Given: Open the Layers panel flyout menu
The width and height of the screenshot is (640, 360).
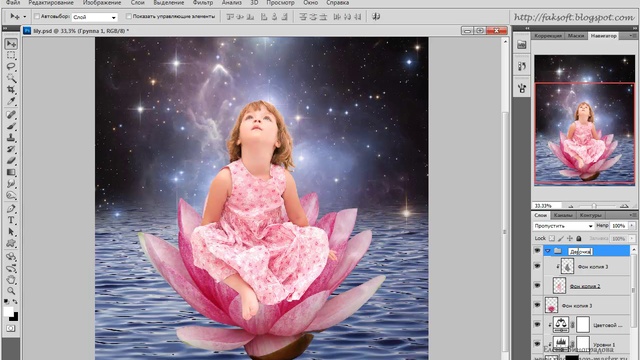Looking at the screenshot, I should click(634, 215).
